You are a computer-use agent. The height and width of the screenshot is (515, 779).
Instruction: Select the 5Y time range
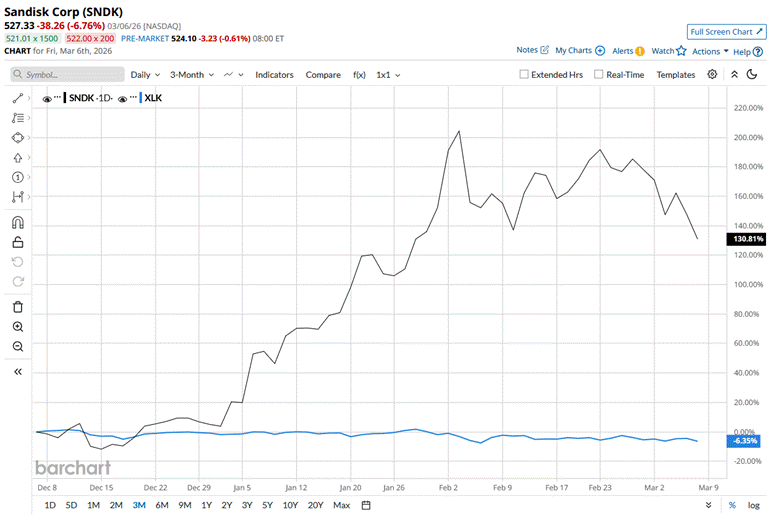tap(267, 505)
